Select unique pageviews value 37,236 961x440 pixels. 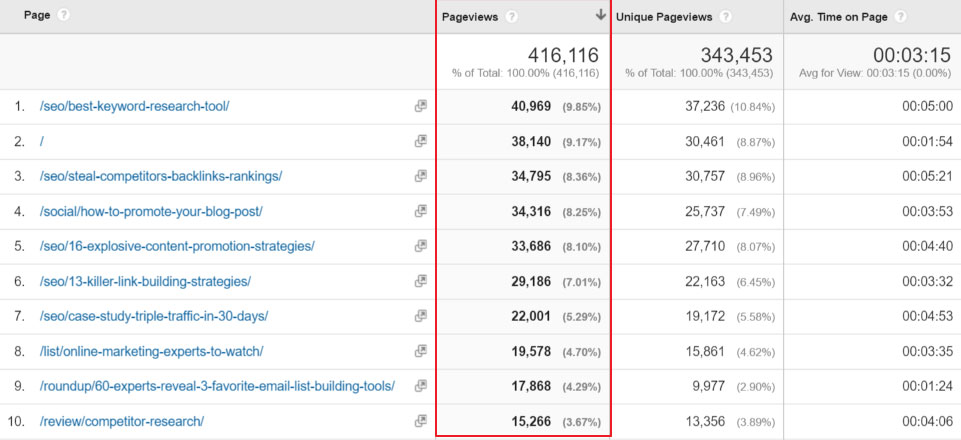click(705, 106)
